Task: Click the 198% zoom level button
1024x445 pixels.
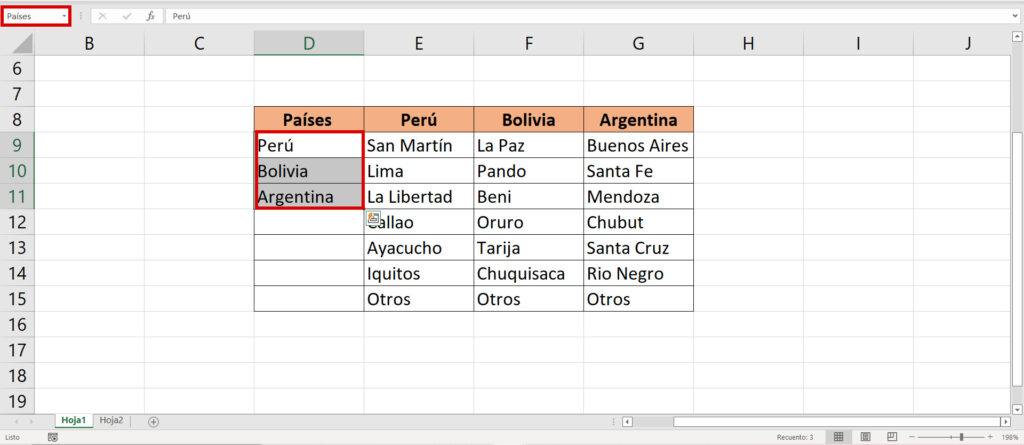Action: (x=1010, y=437)
